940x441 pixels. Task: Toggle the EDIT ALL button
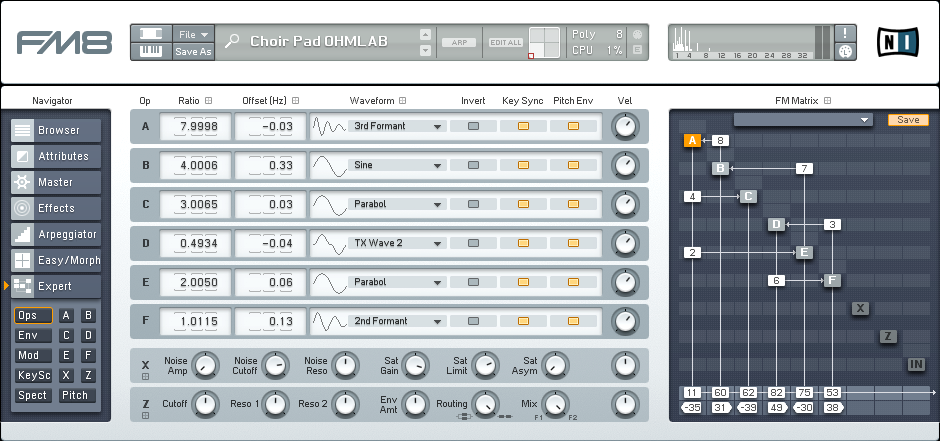(506, 43)
